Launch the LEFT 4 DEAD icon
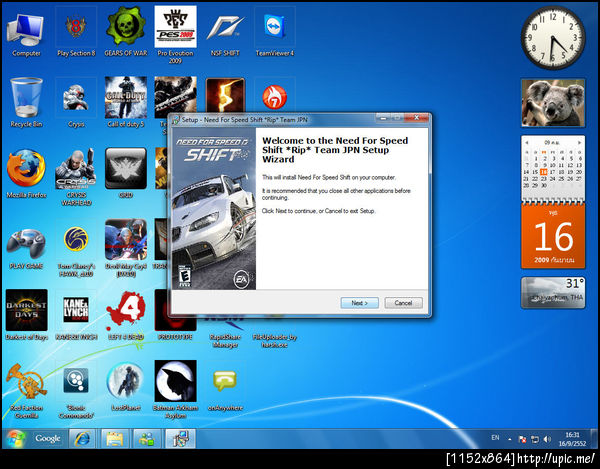This screenshot has width=600, height=469. point(126,315)
